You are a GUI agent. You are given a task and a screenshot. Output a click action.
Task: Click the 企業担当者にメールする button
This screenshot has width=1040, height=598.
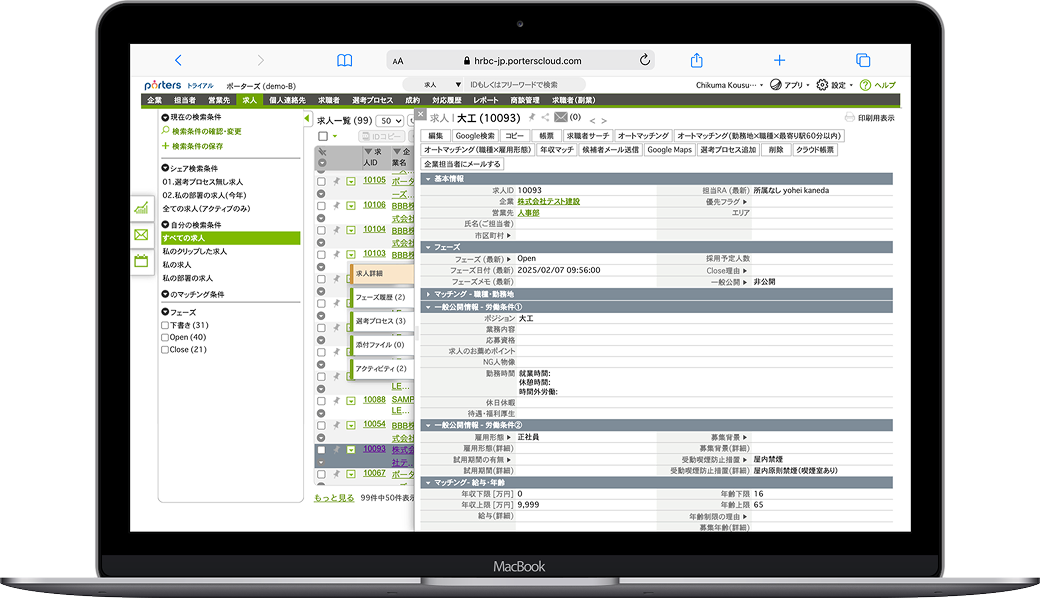[462, 164]
